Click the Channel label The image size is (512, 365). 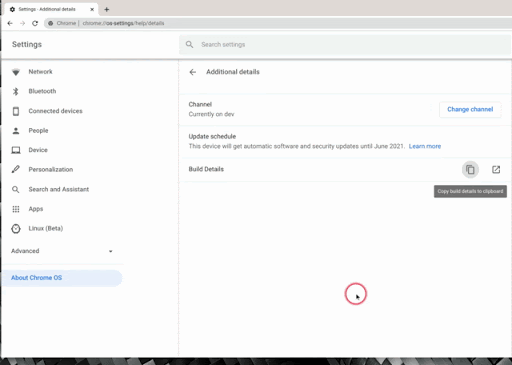tap(200, 104)
